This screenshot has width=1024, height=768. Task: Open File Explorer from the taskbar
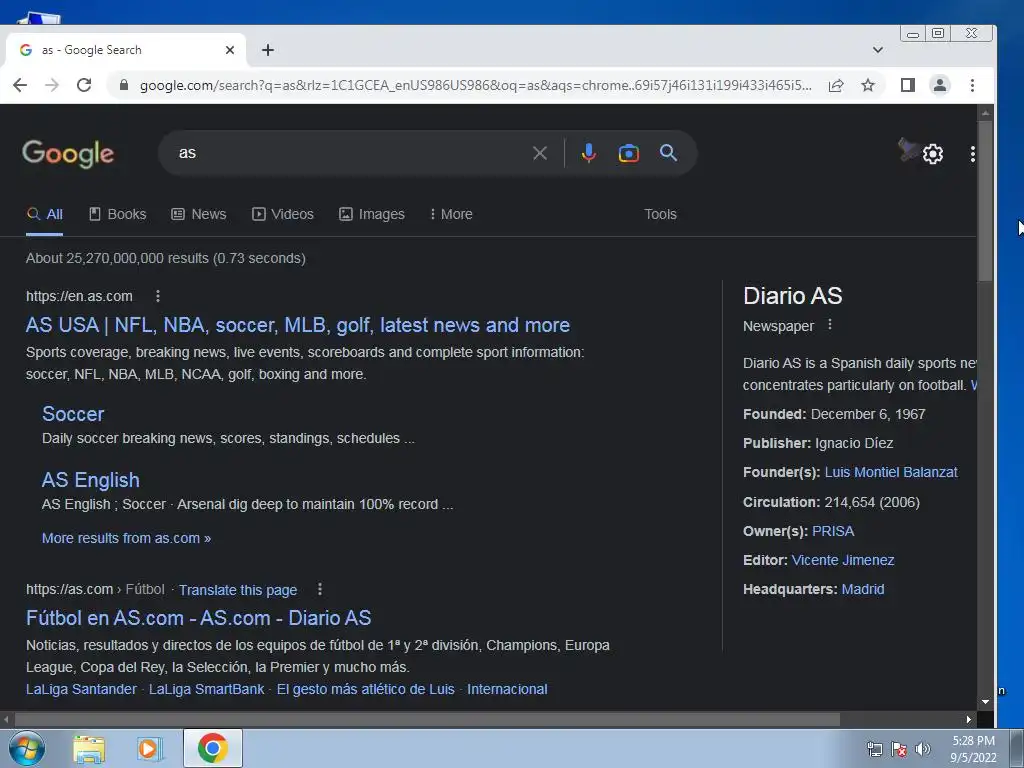pos(89,749)
